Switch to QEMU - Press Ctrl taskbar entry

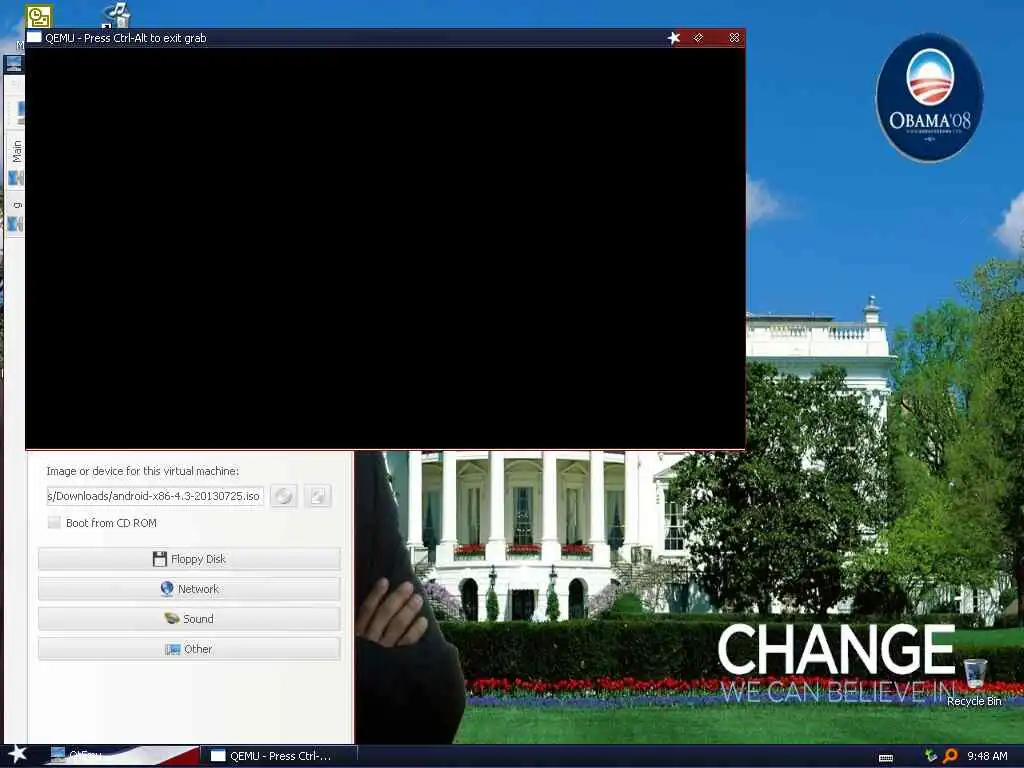[x=278, y=756]
